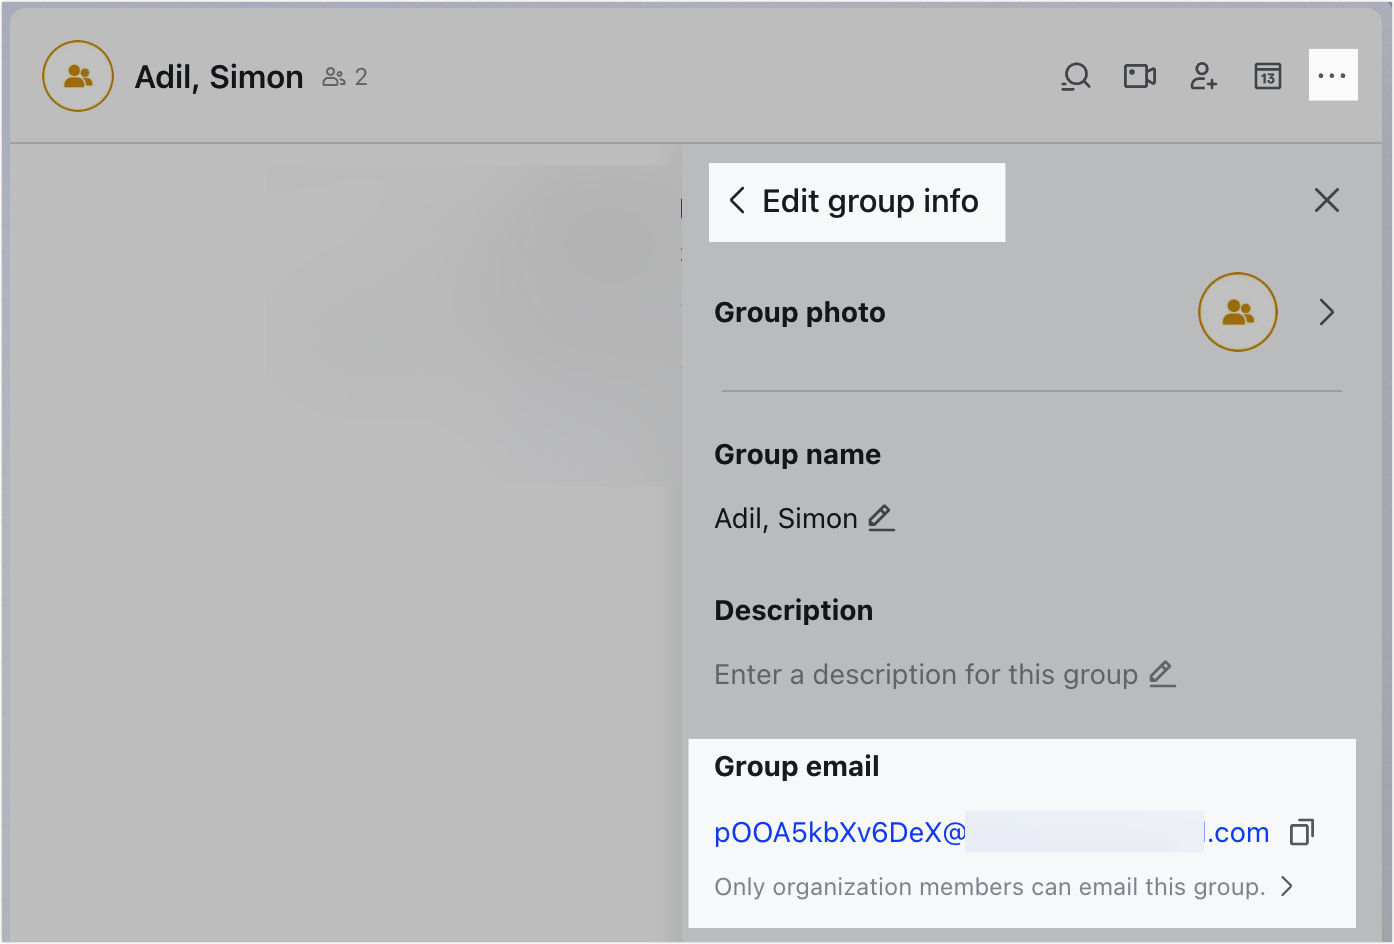
Task: Open the more options menu
Action: pyautogui.click(x=1332, y=76)
